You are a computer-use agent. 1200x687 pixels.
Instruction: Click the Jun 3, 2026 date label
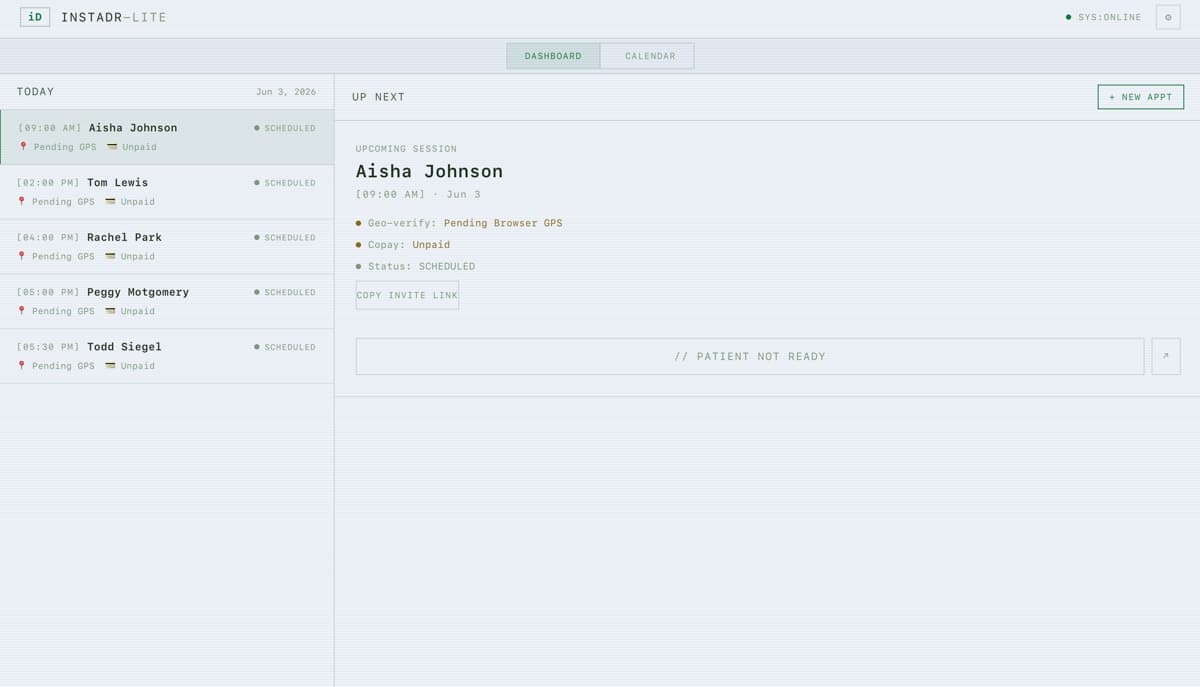(286, 92)
